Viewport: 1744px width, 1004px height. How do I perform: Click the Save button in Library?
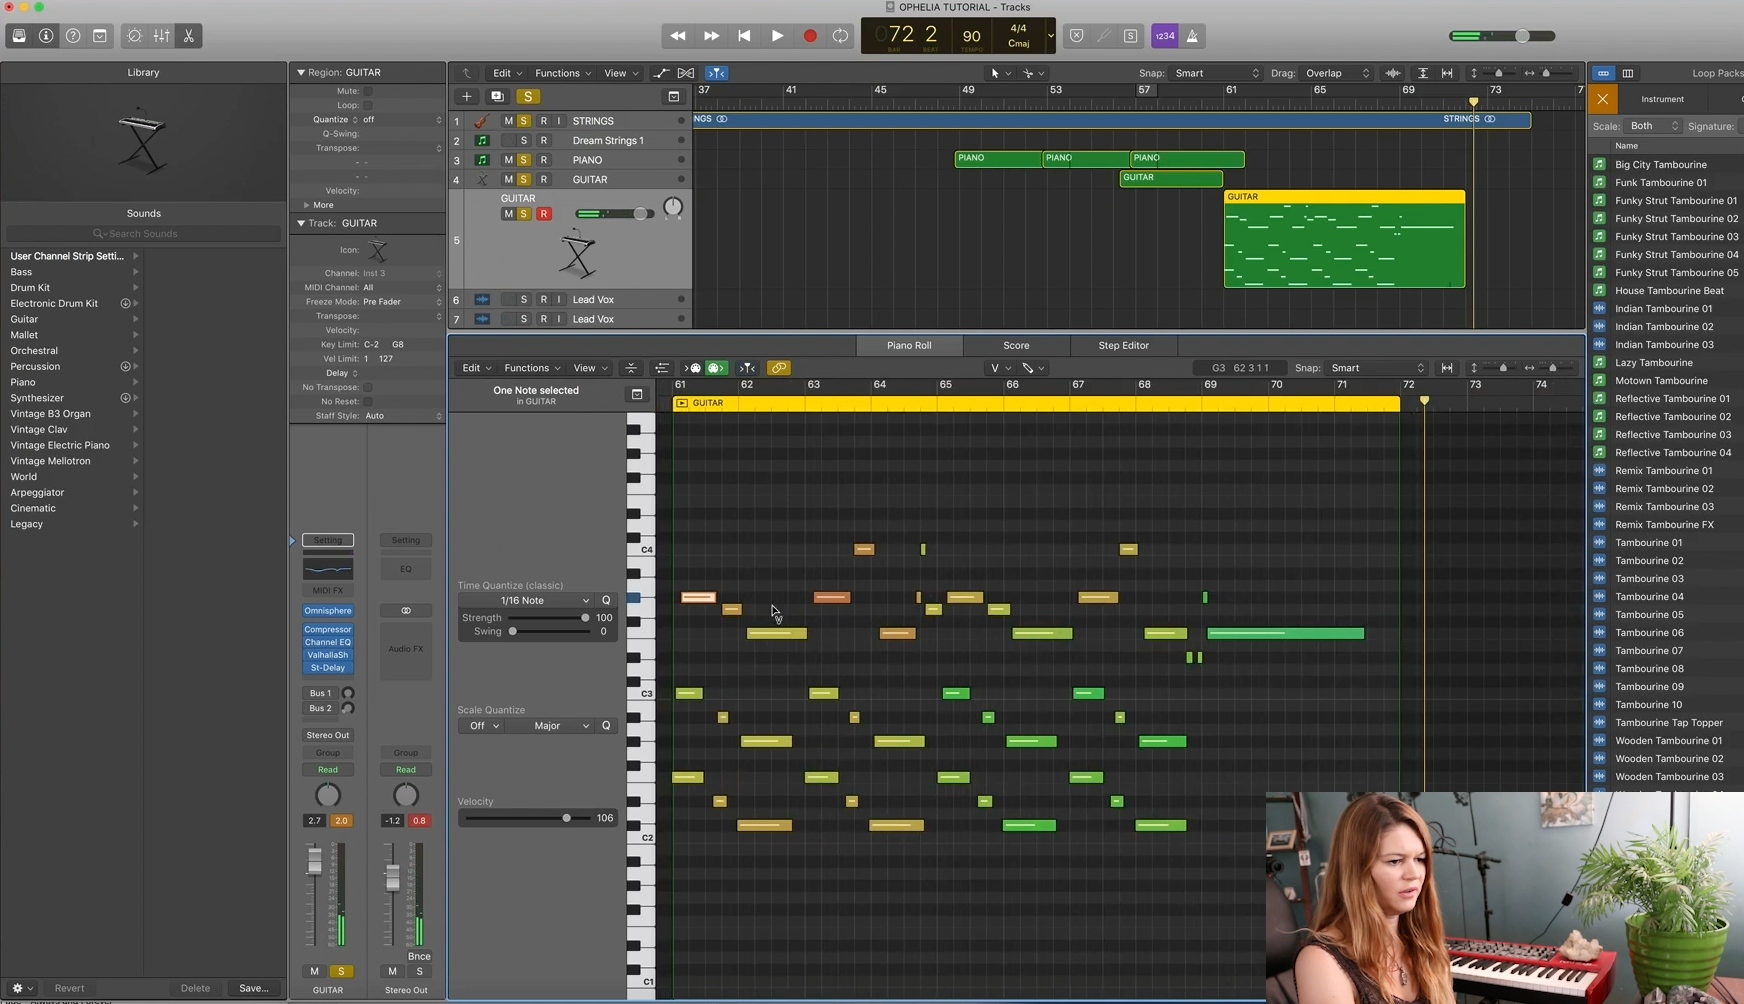point(253,988)
